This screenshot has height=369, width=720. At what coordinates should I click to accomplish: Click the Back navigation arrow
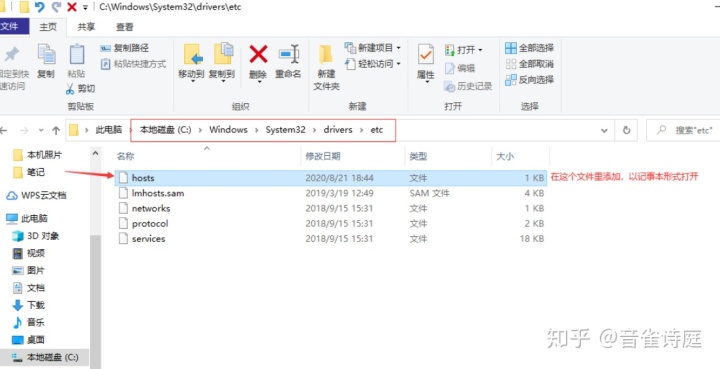point(4,131)
